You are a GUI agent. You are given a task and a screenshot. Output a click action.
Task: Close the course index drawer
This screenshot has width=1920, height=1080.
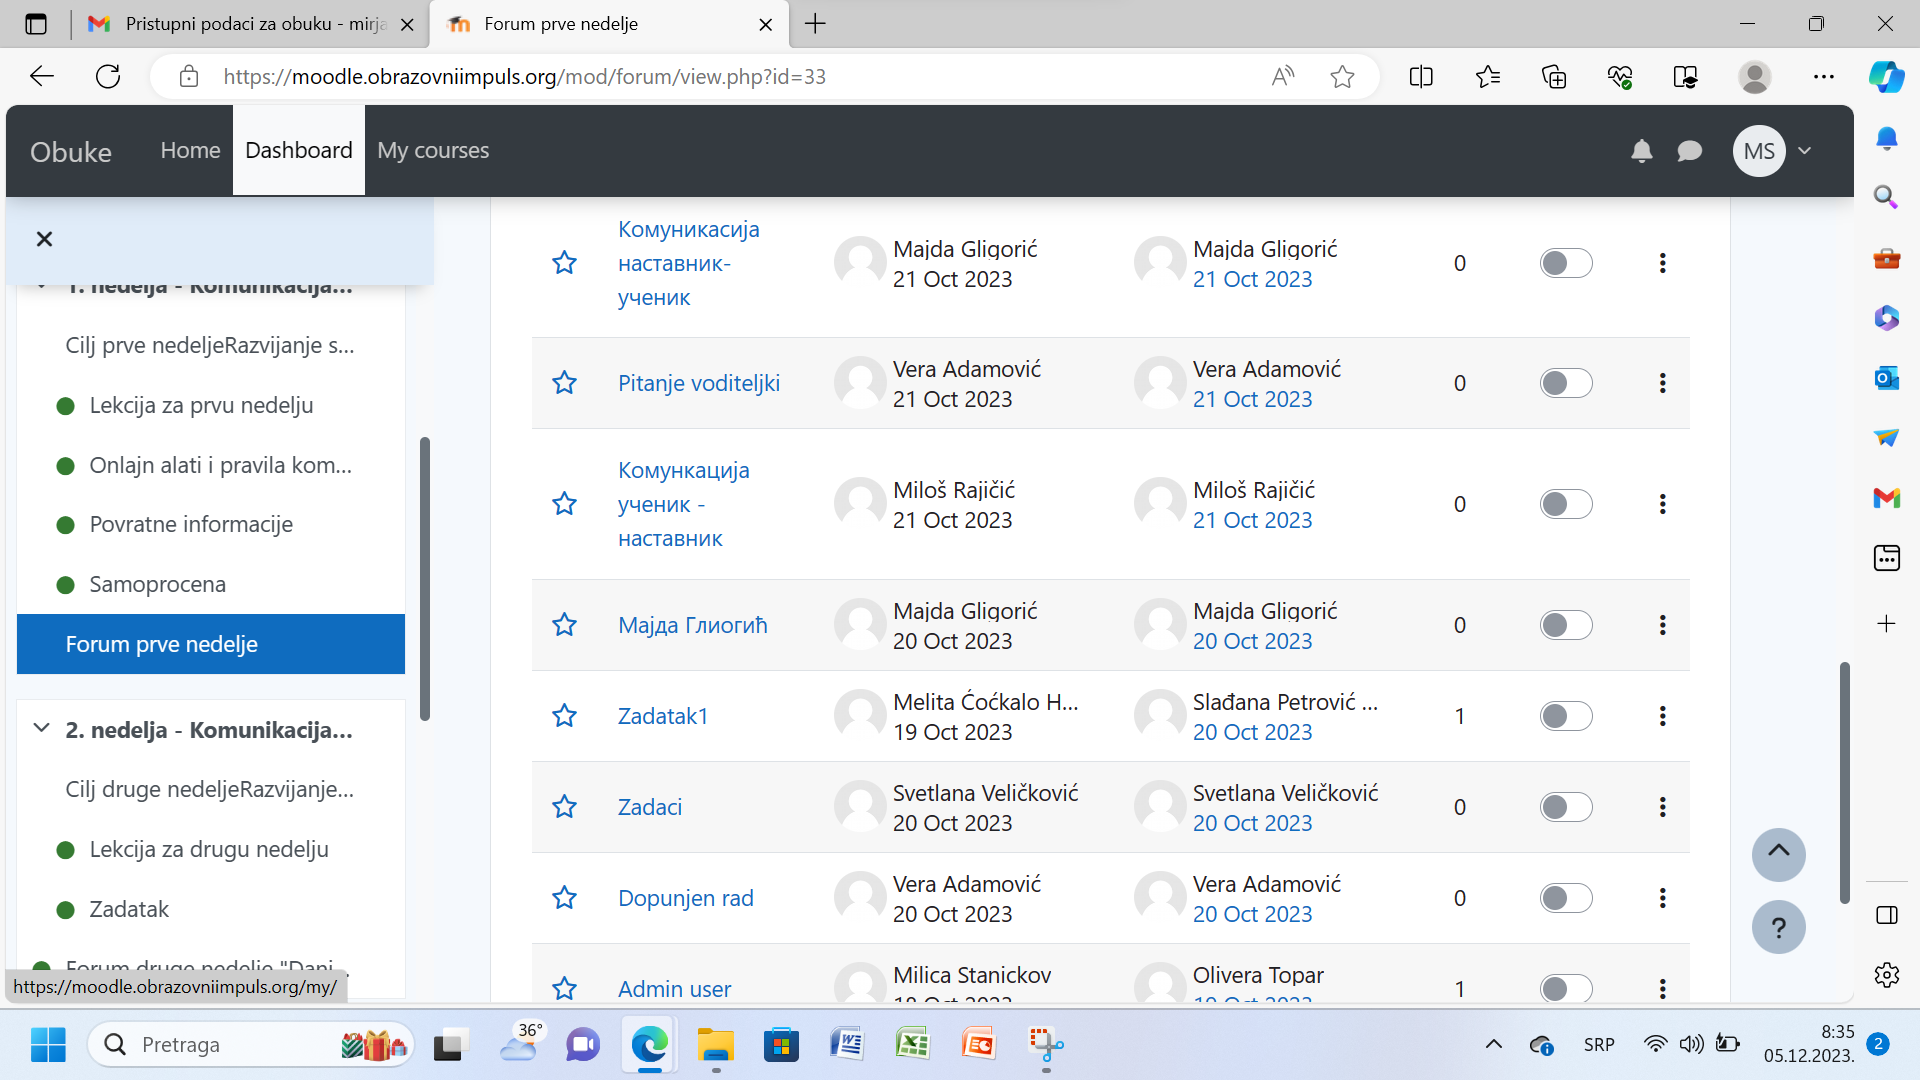pyautogui.click(x=44, y=239)
